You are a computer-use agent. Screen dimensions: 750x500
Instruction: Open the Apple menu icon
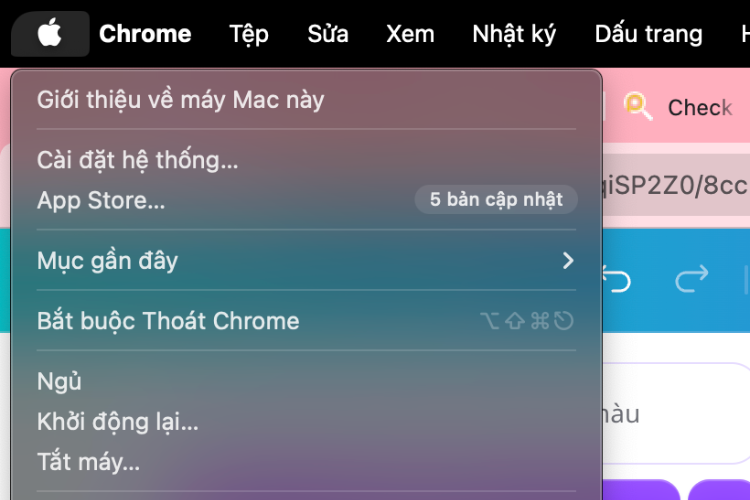point(50,33)
